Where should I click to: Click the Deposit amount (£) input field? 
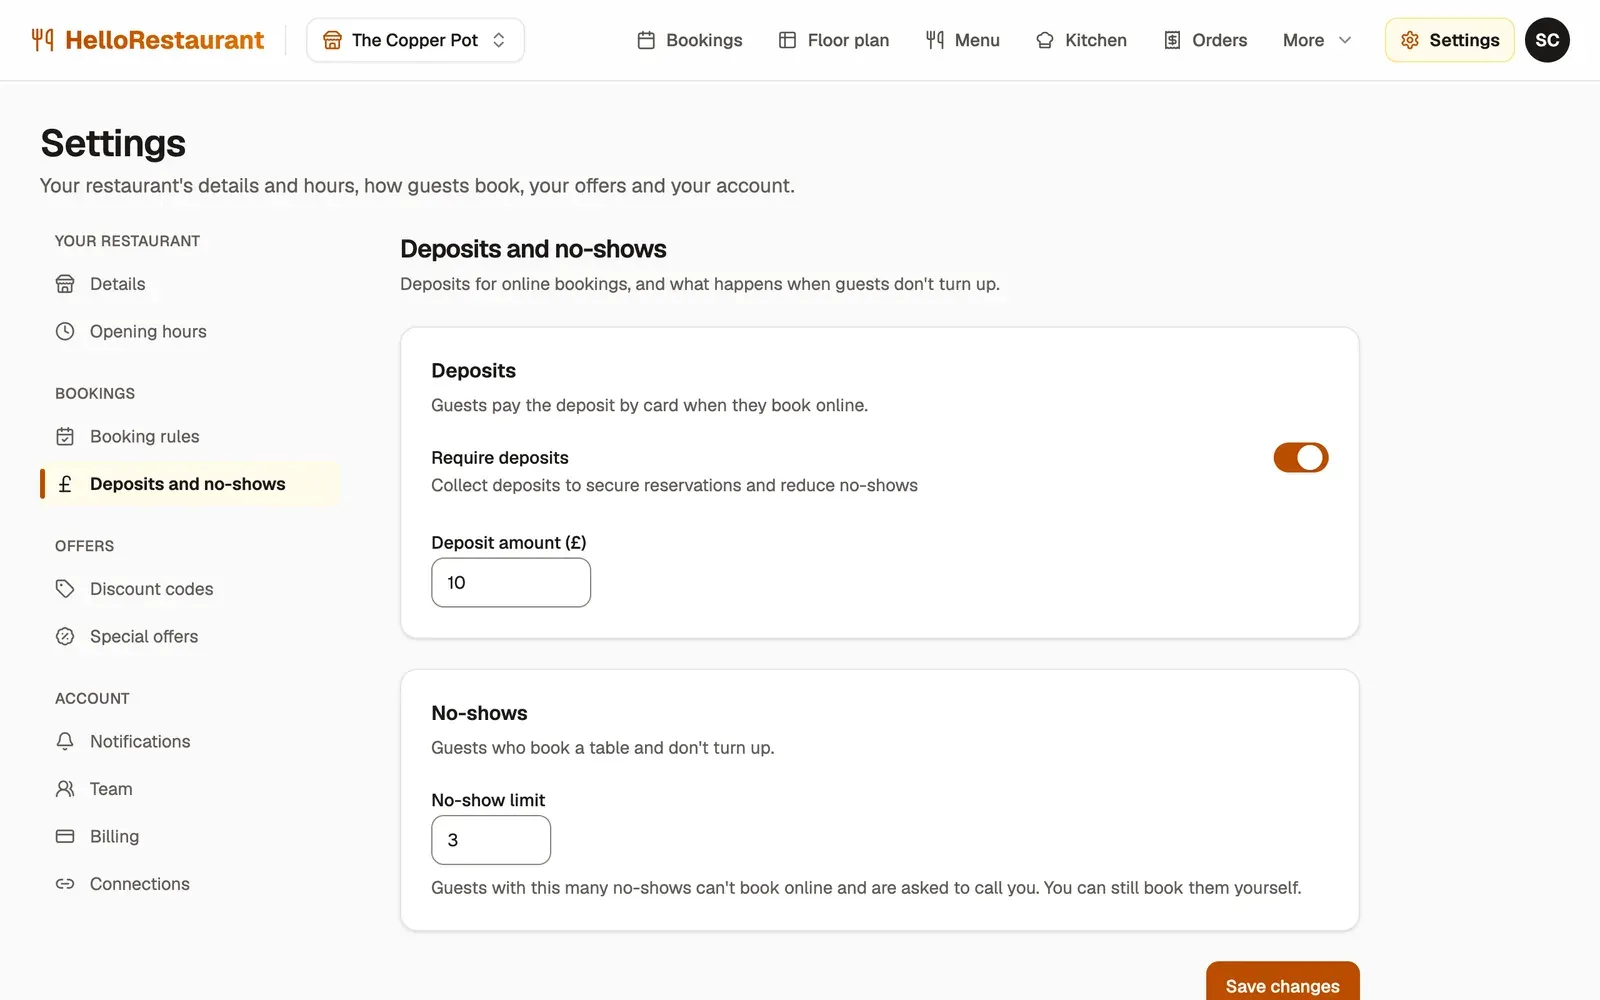511,582
